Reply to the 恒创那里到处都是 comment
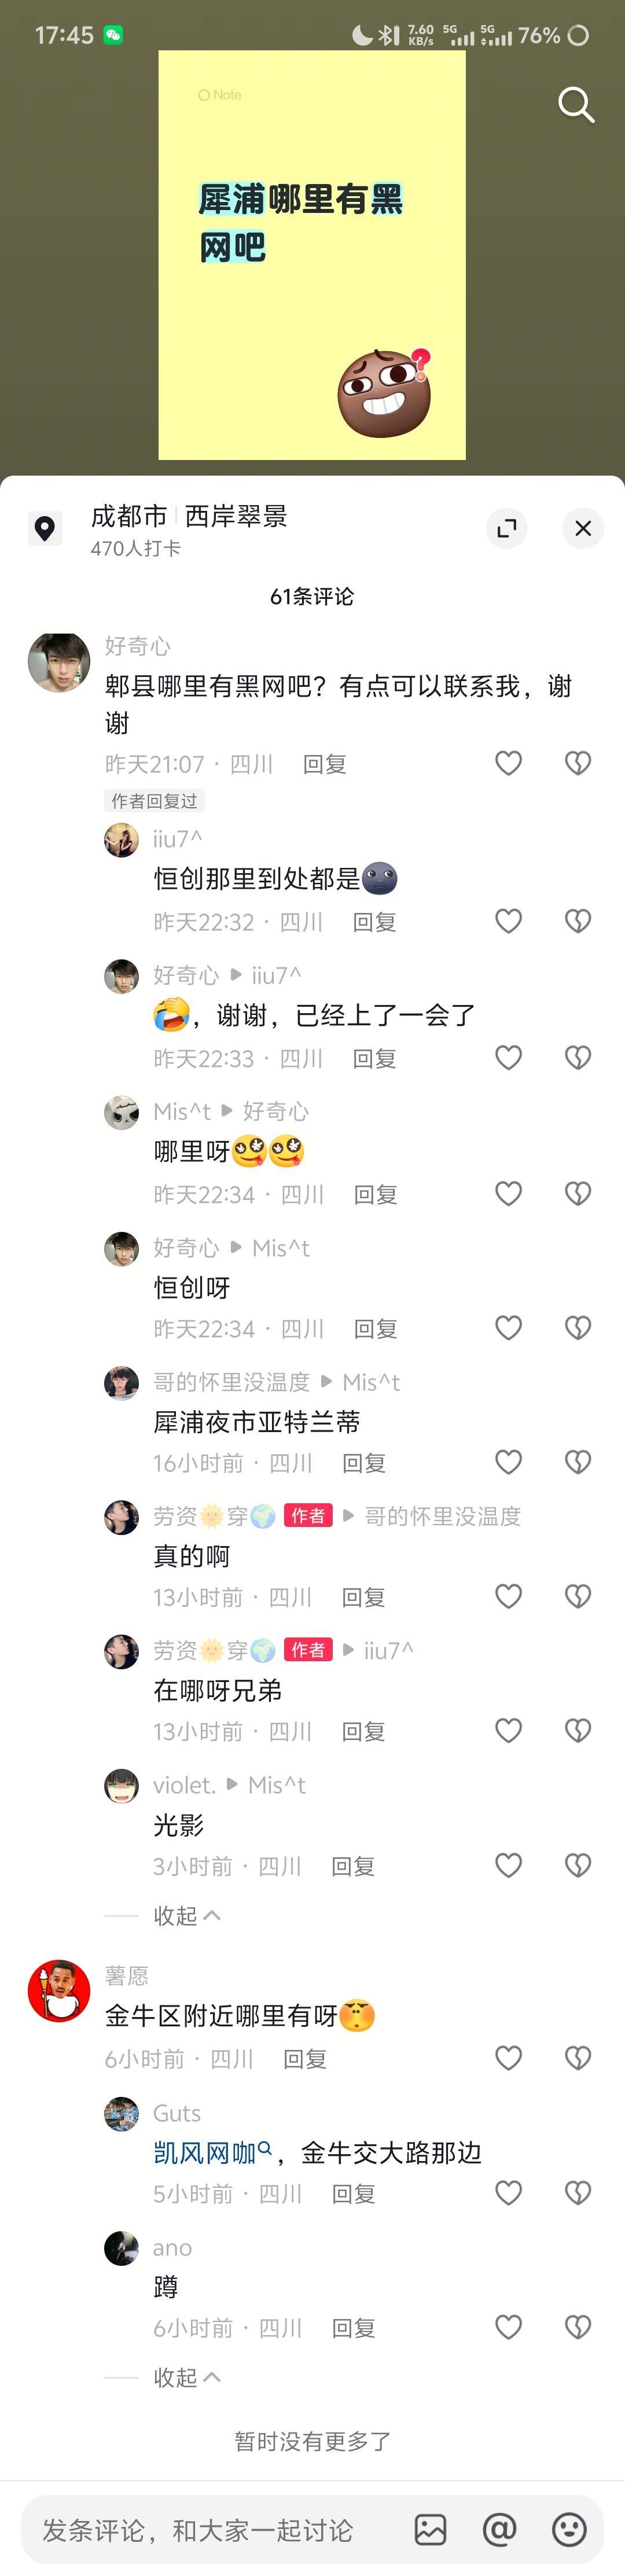Viewport: 625px width, 2576px height. [374, 922]
